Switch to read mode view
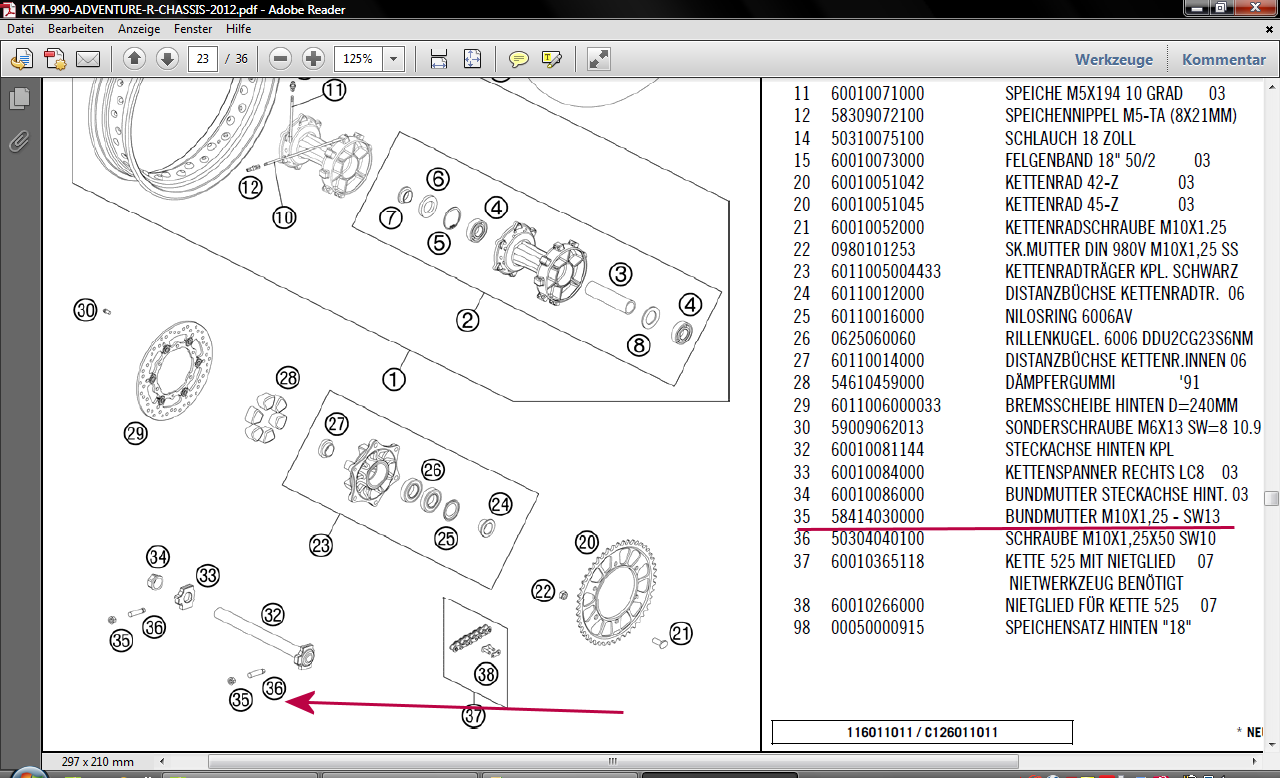Image resolution: width=1280 pixels, height=778 pixels. pyautogui.click(x=599, y=59)
